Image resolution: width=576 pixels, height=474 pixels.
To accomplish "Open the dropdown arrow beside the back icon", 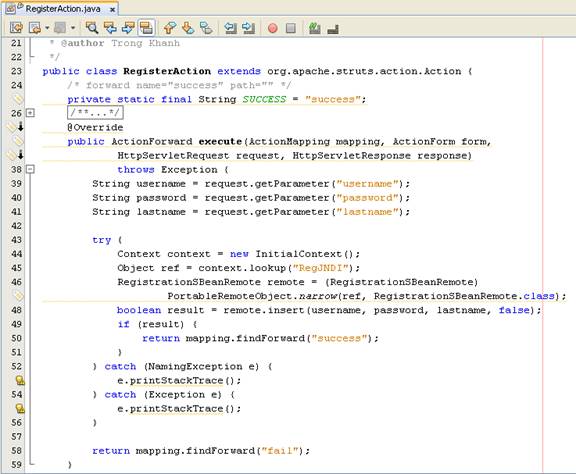I will (x=47, y=28).
